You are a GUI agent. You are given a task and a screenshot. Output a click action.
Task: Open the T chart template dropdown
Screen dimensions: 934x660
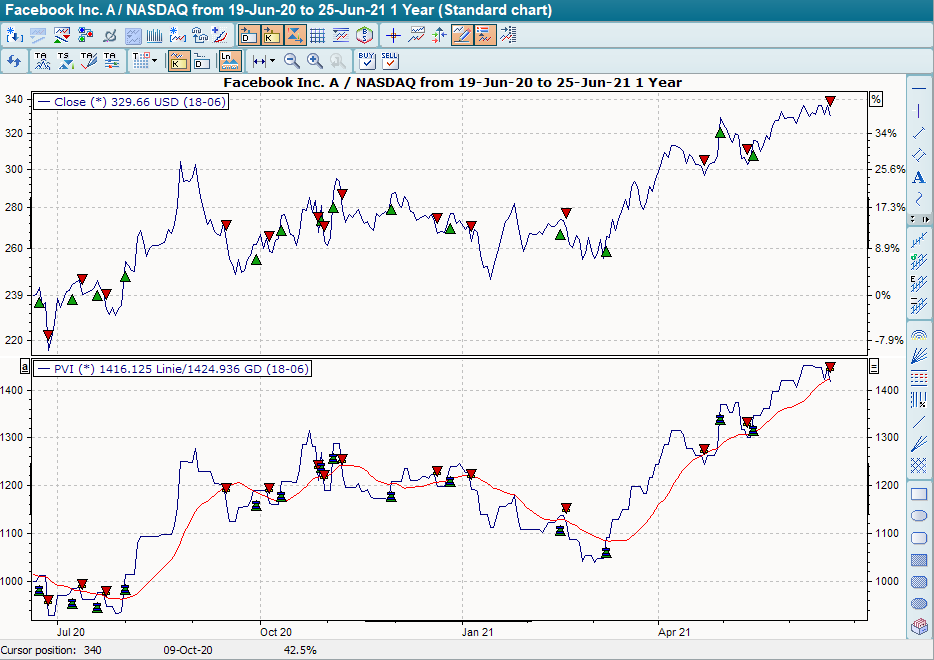(x=141, y=60)
